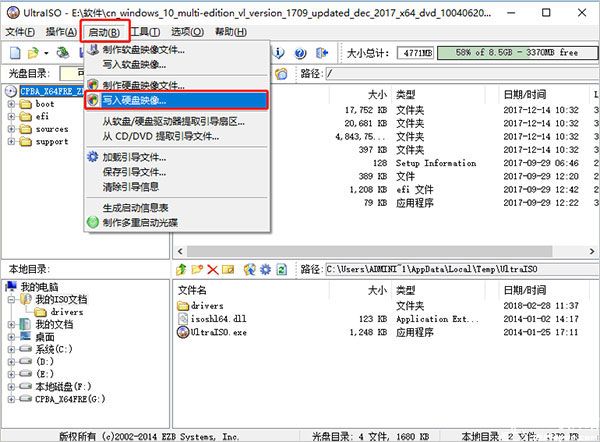600x442 pixels.
Task: Click the New file toolbar icon
Action: 15,52
